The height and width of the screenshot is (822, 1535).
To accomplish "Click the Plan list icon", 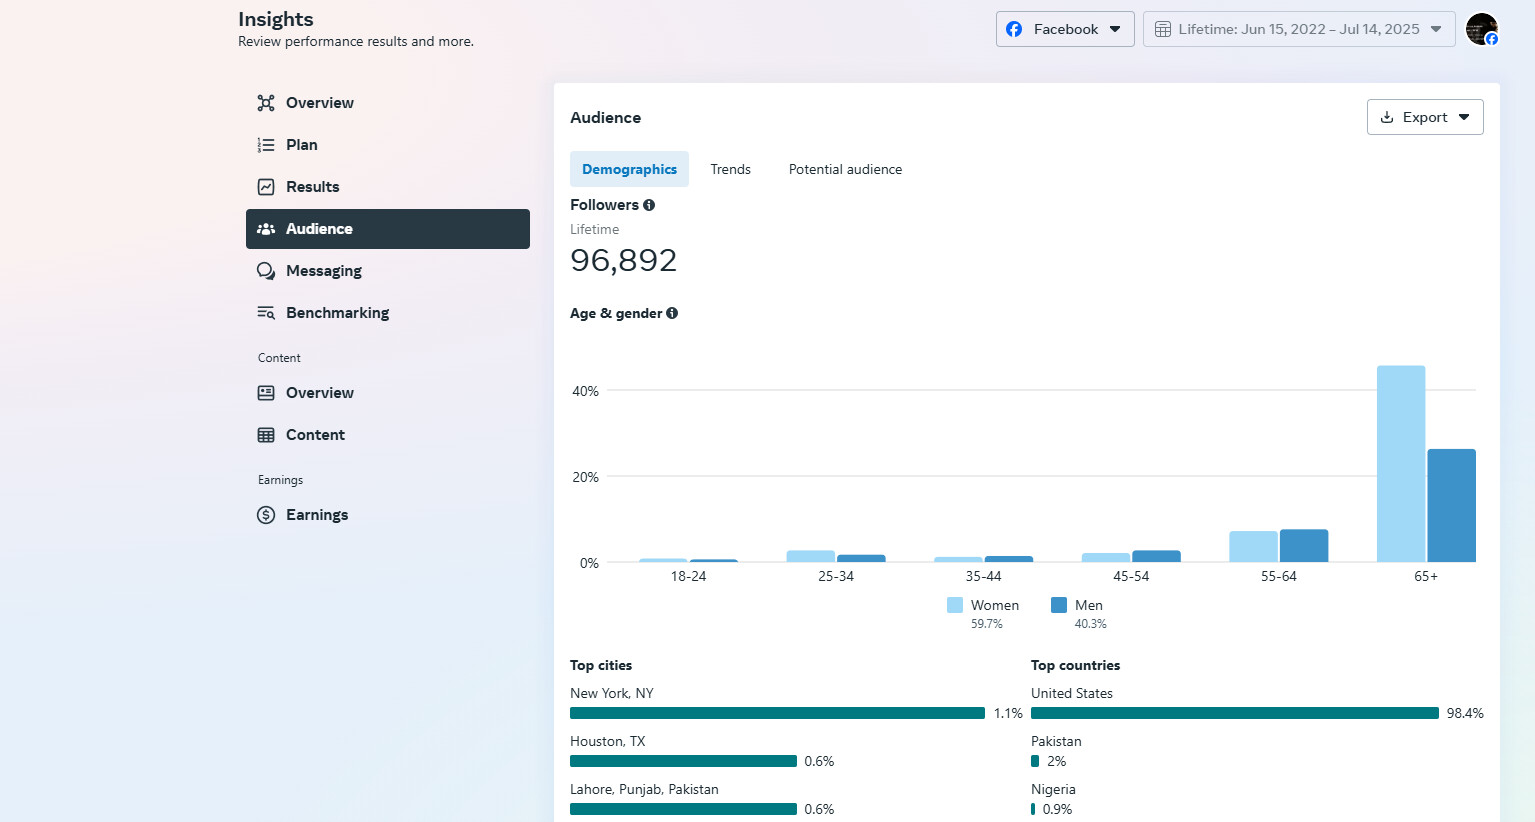I will (x=266, y=145).
